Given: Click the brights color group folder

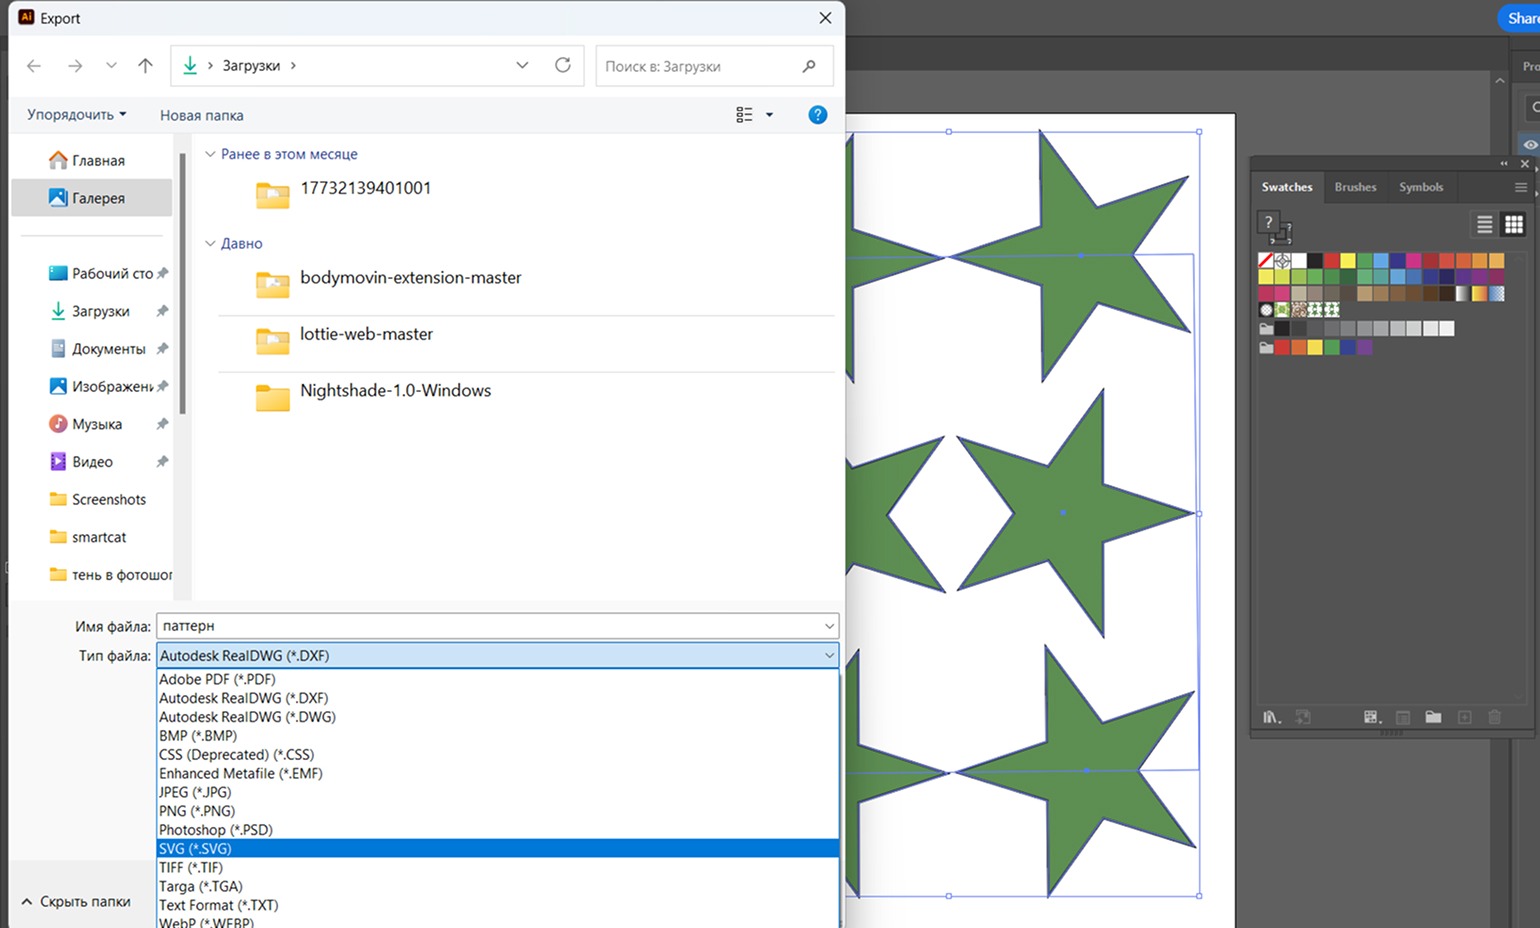Looking at the screenshot, I should click(x=1266, y=348).
